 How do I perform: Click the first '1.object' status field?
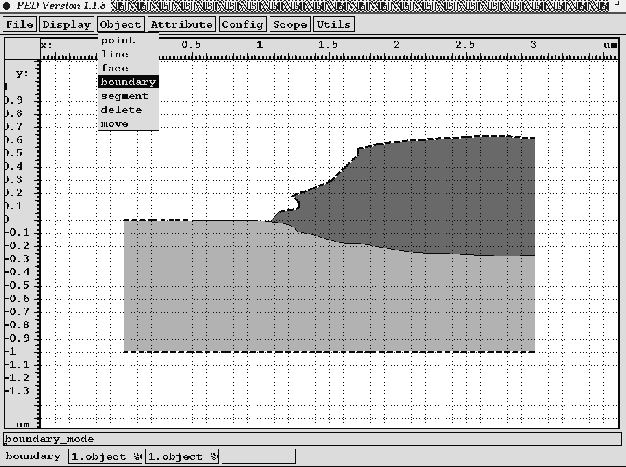point(106,457)
